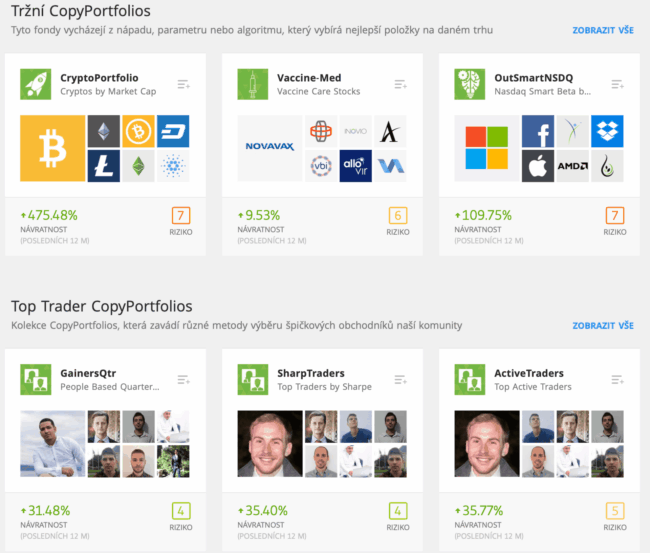
Task: Select the Apple logo tile
Action: 538,166
